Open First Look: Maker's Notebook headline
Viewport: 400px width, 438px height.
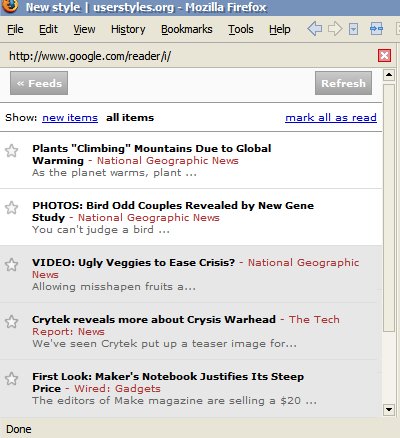(168, 382)
